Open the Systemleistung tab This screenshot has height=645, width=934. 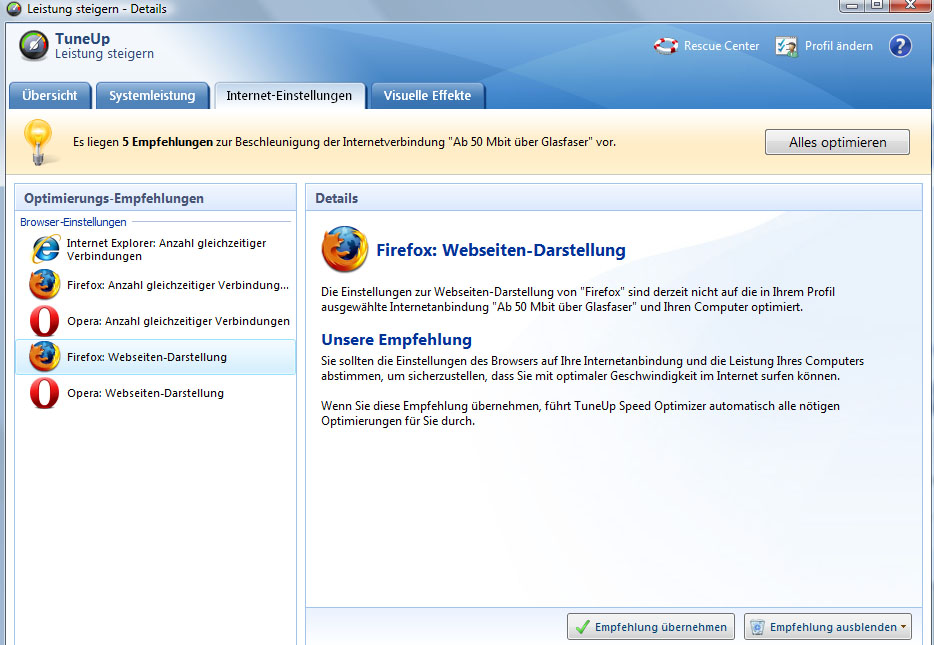(152, 96)
